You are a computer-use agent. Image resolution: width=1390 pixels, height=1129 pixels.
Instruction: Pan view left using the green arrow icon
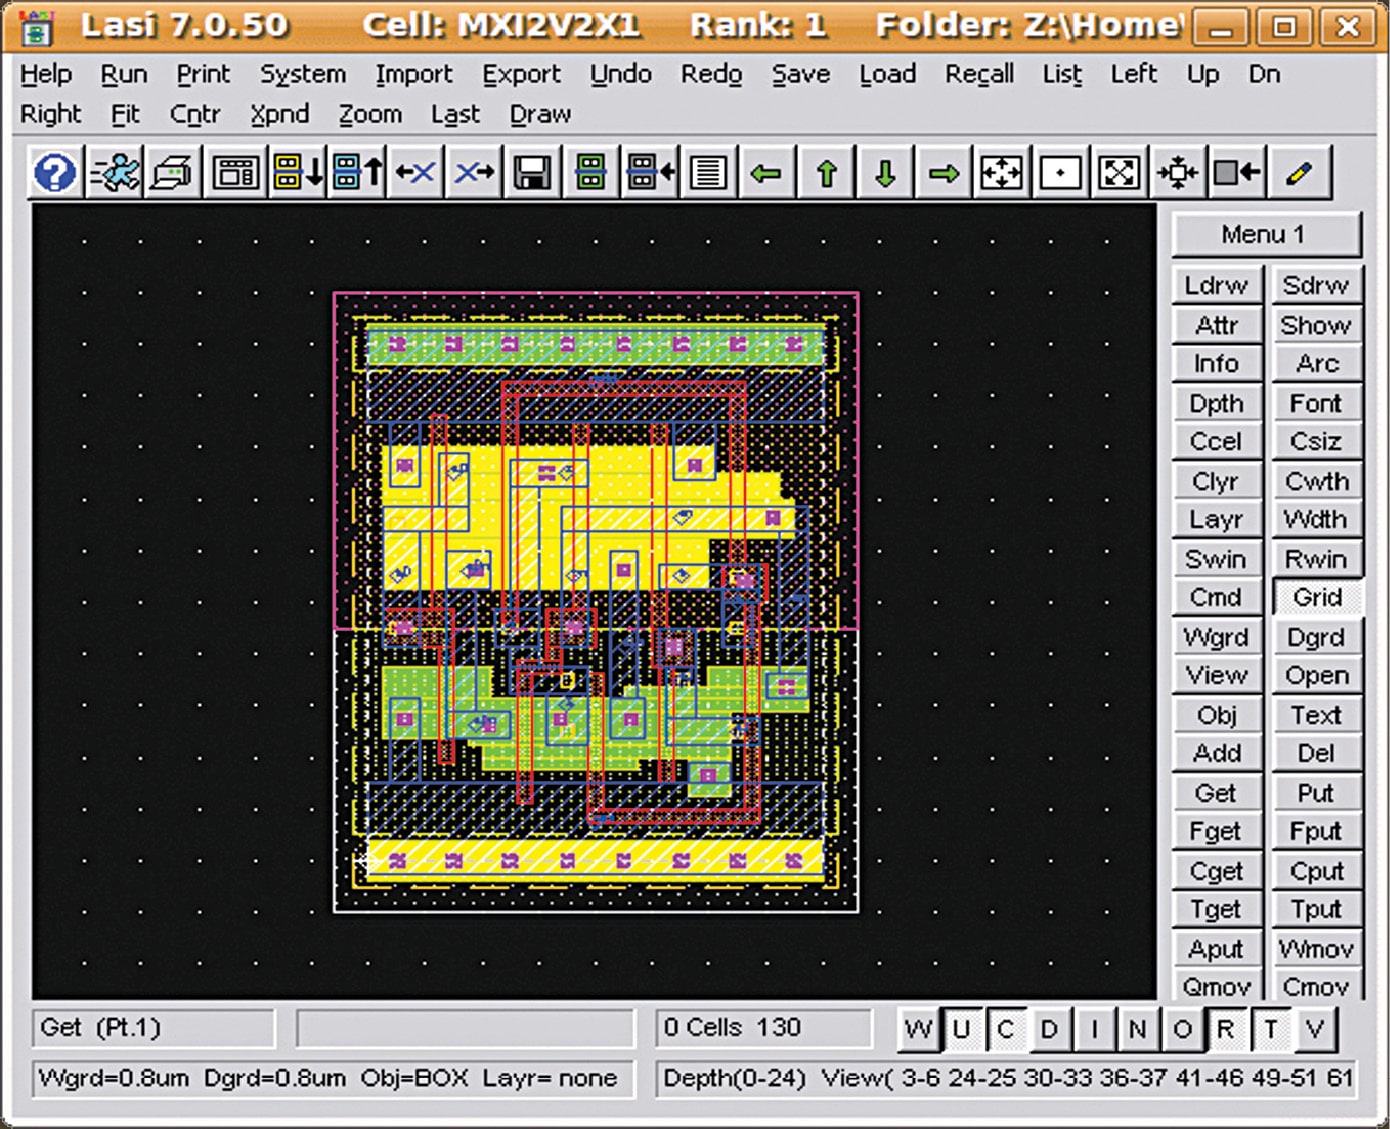[765, 171]
